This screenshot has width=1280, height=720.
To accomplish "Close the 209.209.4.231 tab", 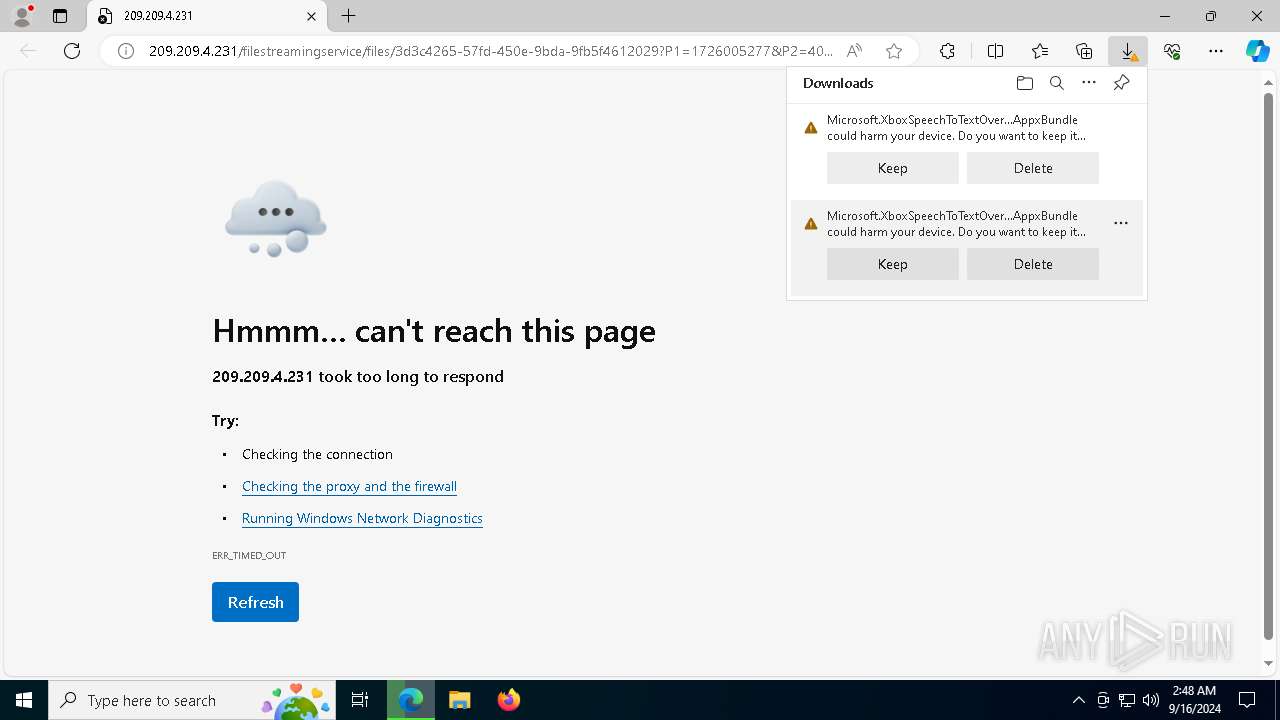I will coord(311,16).
